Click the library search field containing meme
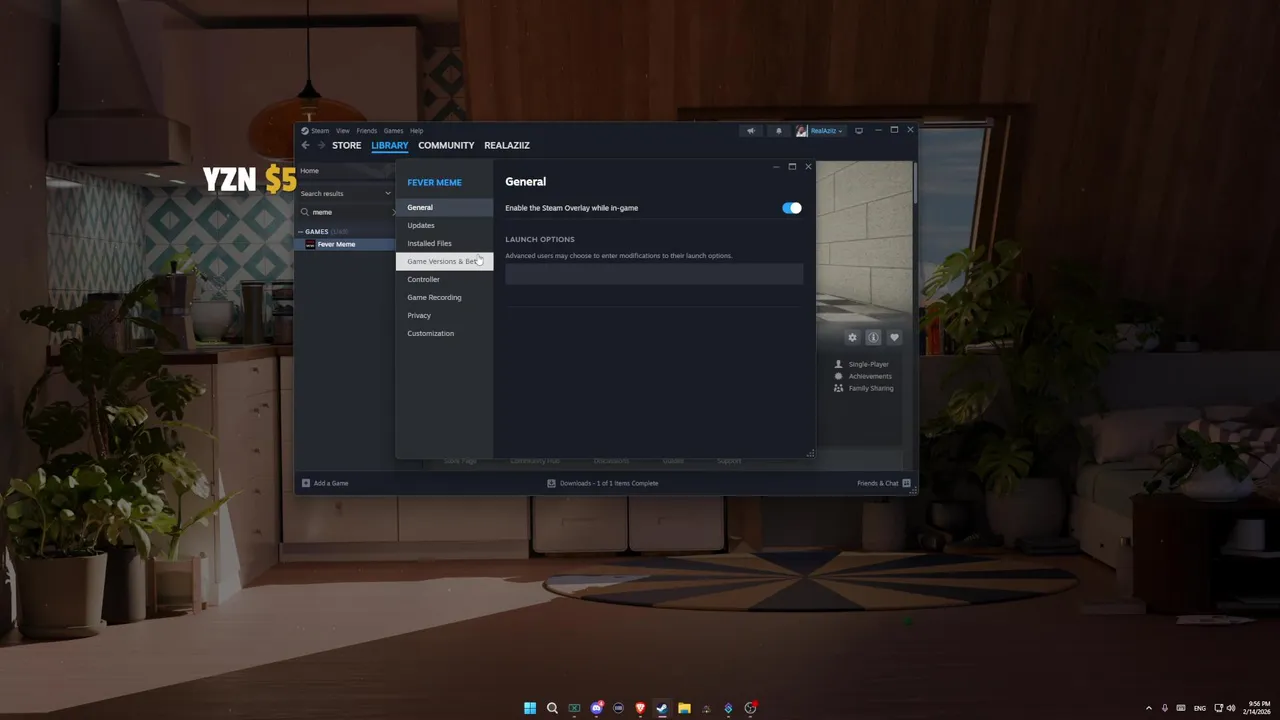The height and width of the screenshot is (720, 1280). coord(347,212)
